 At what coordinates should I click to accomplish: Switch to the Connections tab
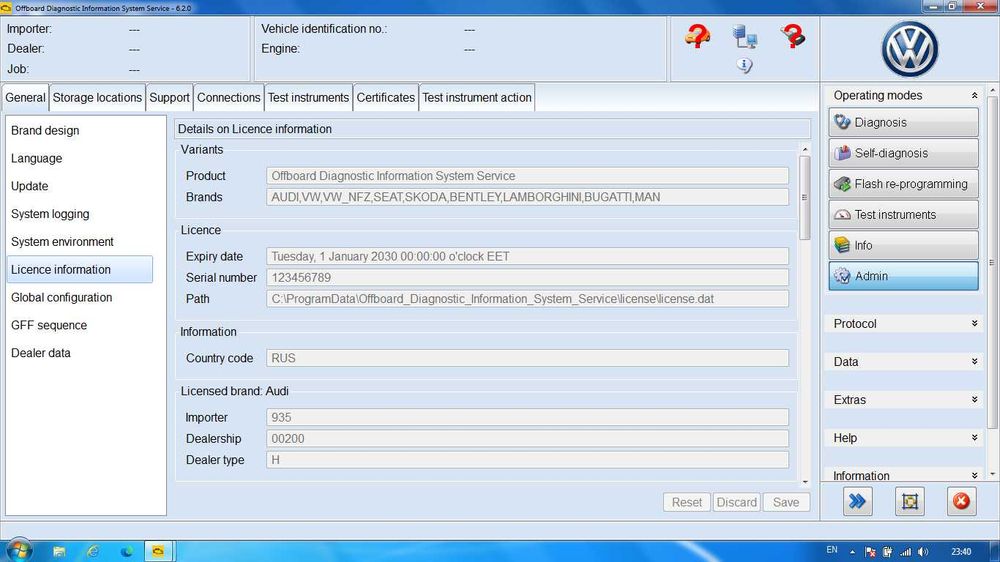(228, 98)
